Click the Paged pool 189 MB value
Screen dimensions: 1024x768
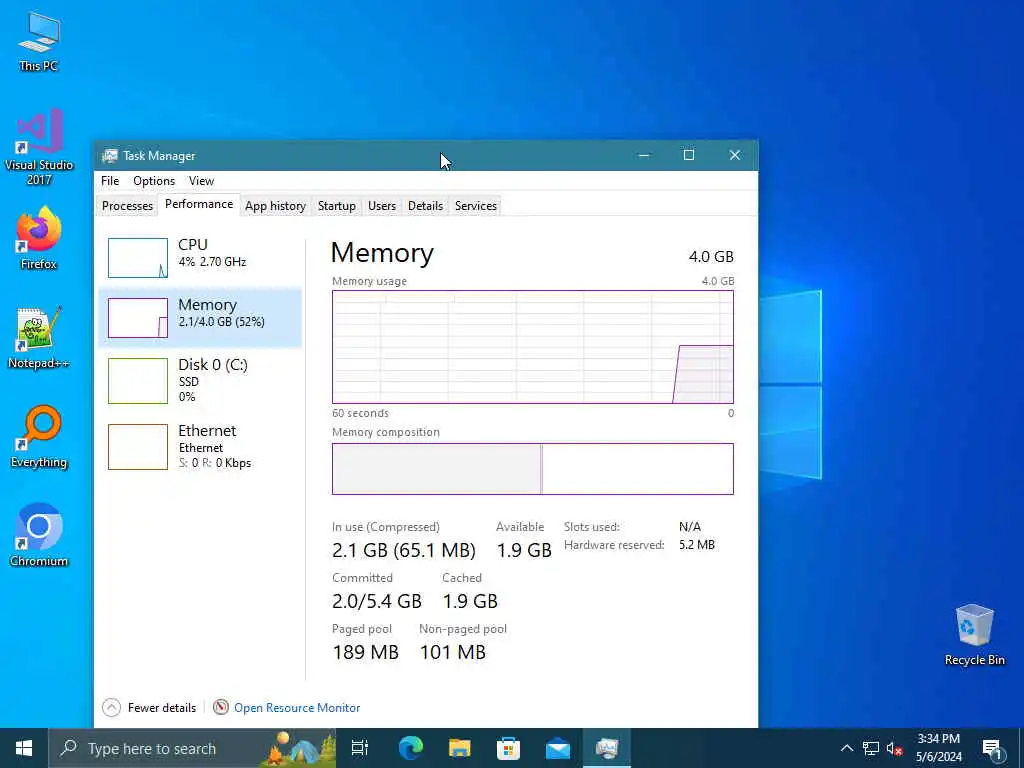click(x=365, y=652)
